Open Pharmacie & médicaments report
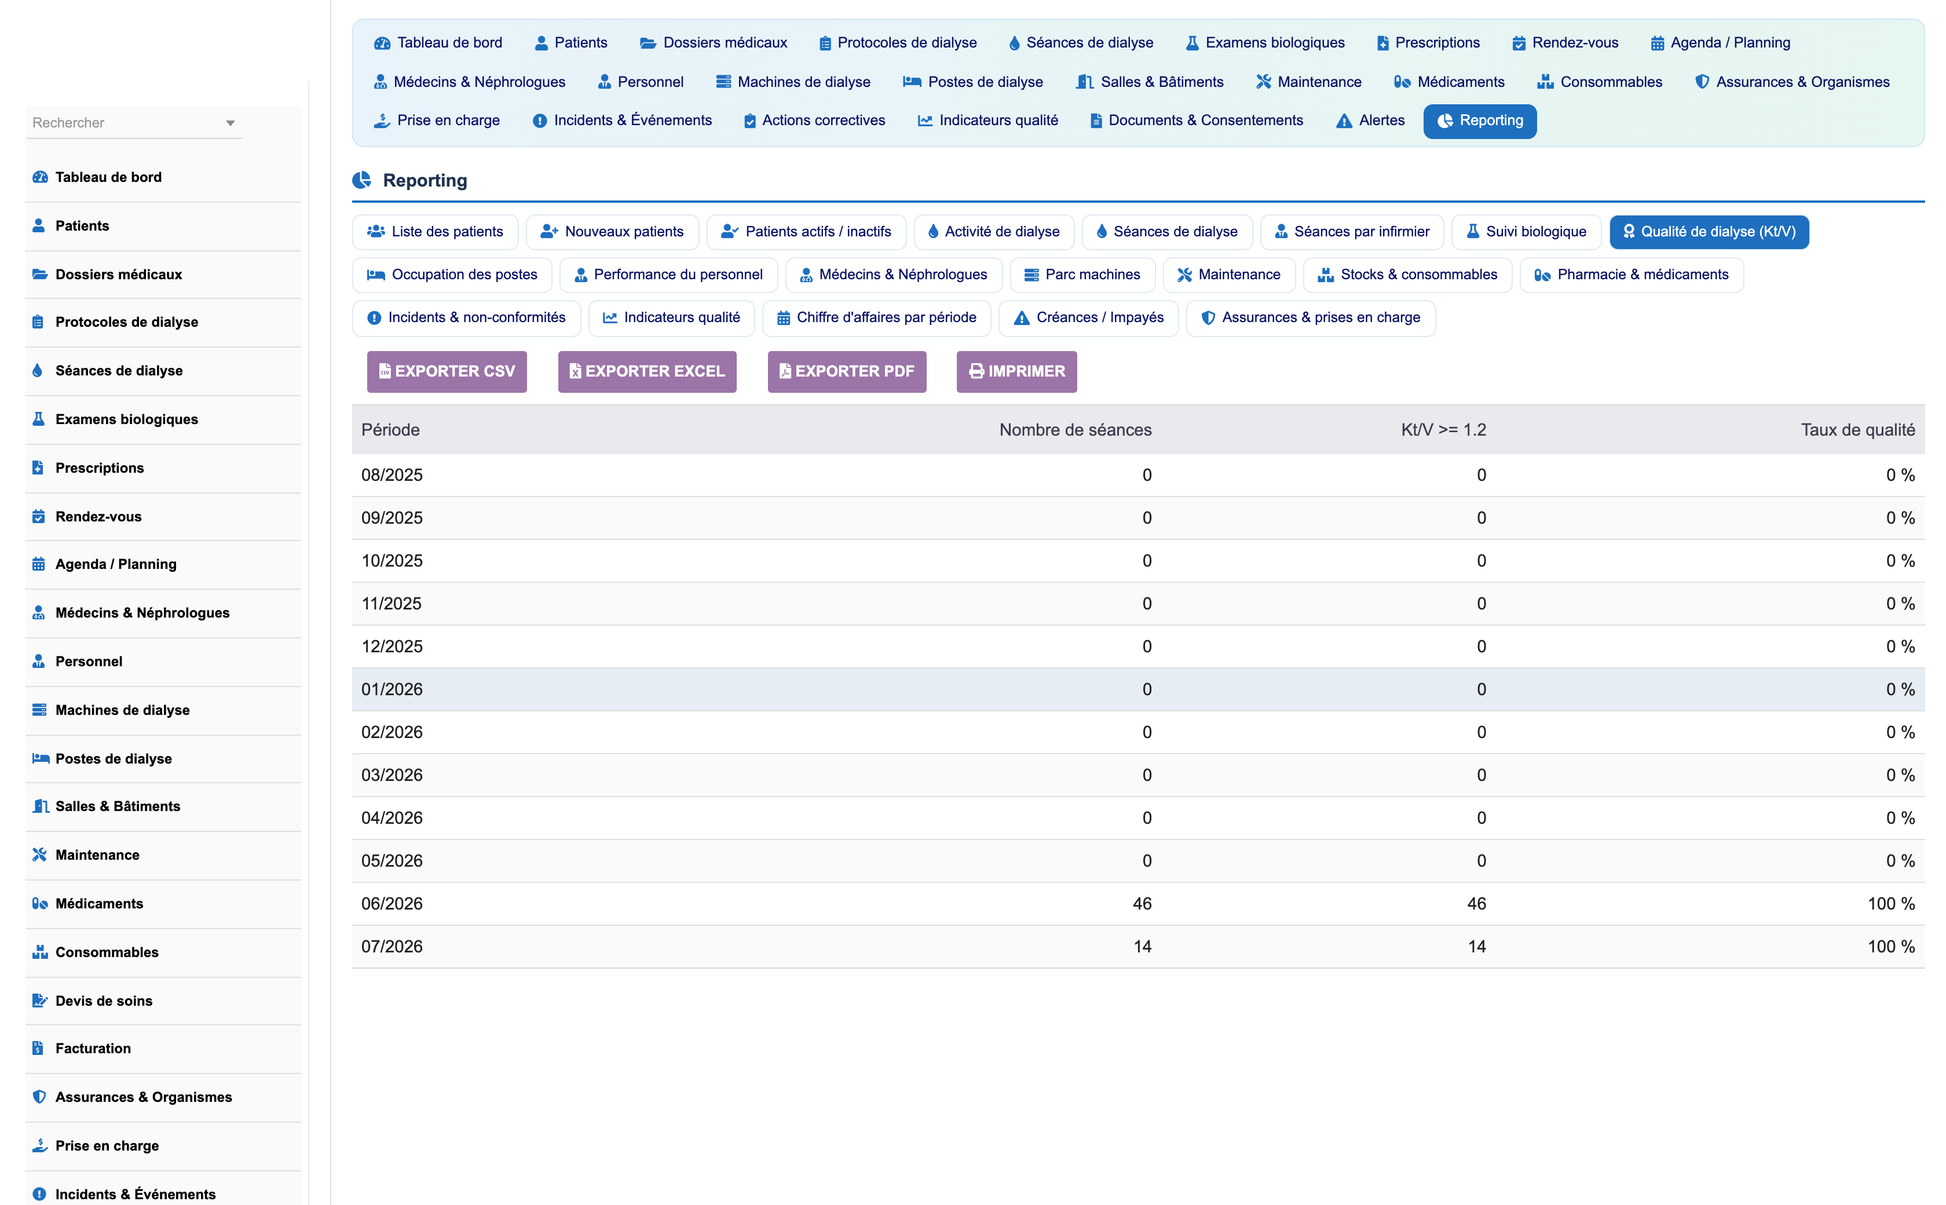This screenshot has height=1205, width=1946. [1632, 275]
